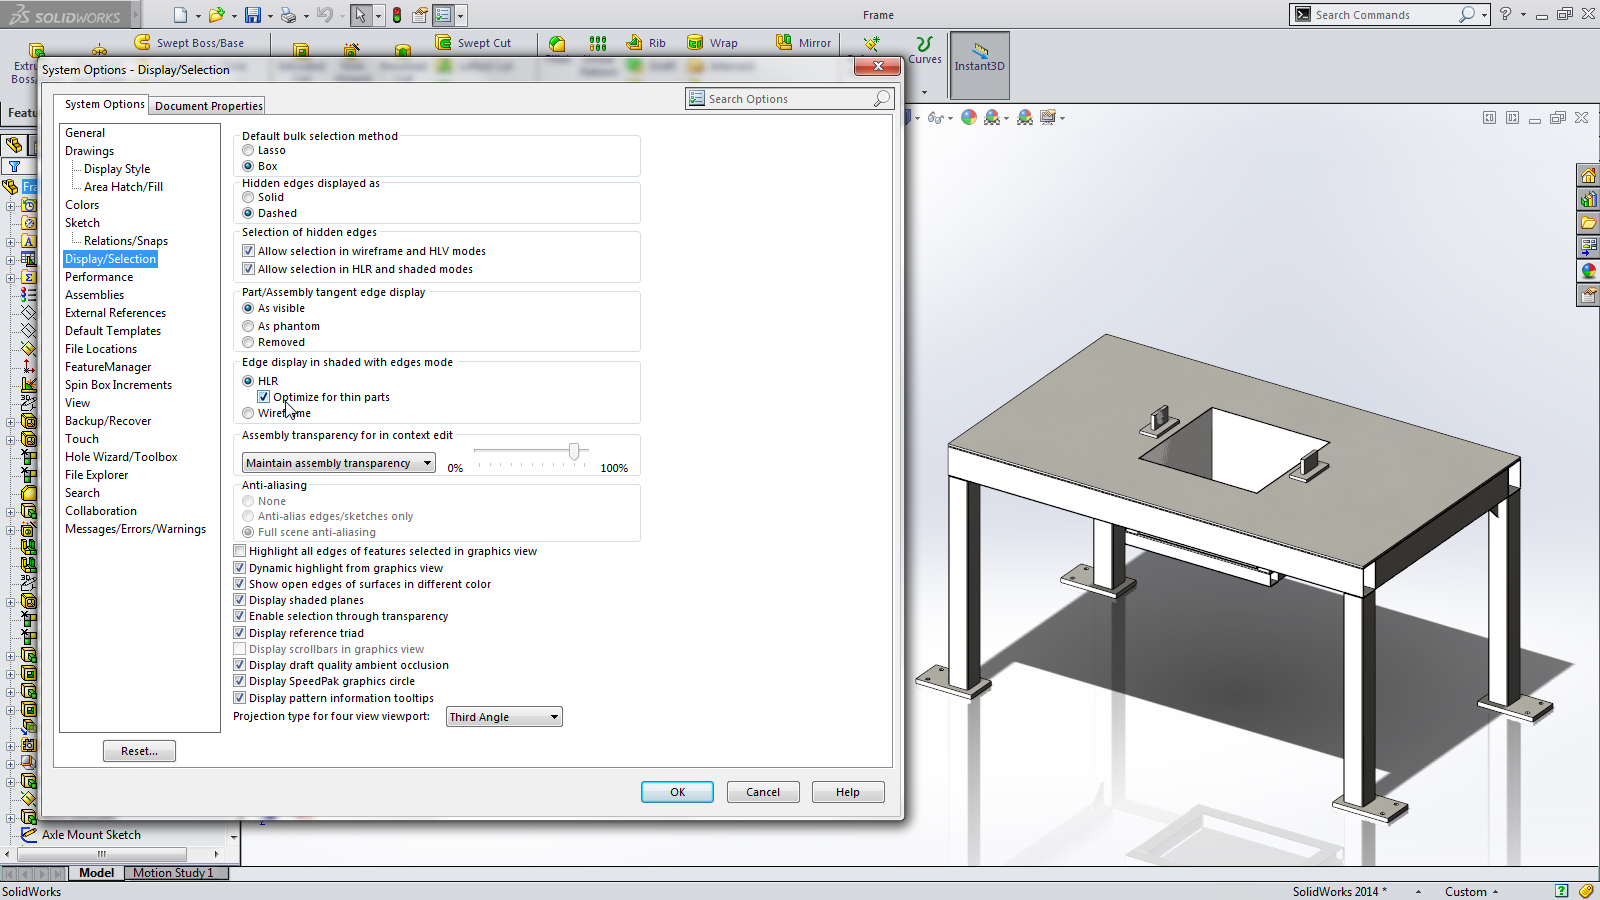1600x900 pixels.
Task: Click the OK button
Action: (677, 792)
